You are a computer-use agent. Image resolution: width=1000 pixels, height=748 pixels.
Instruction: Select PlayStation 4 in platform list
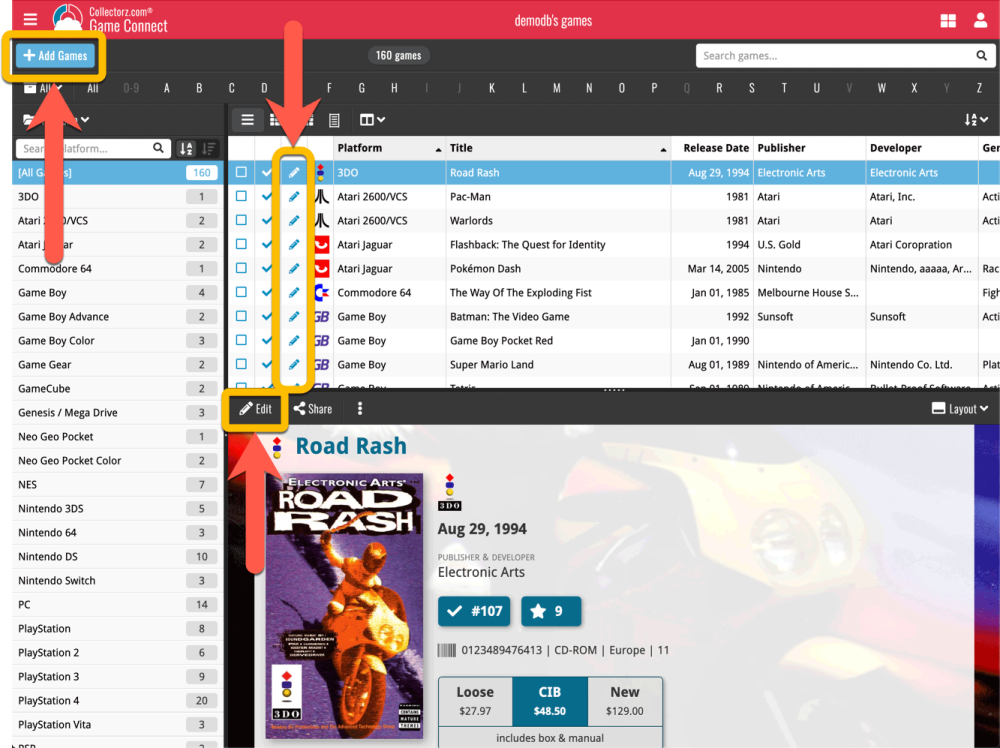coord(117,701)
